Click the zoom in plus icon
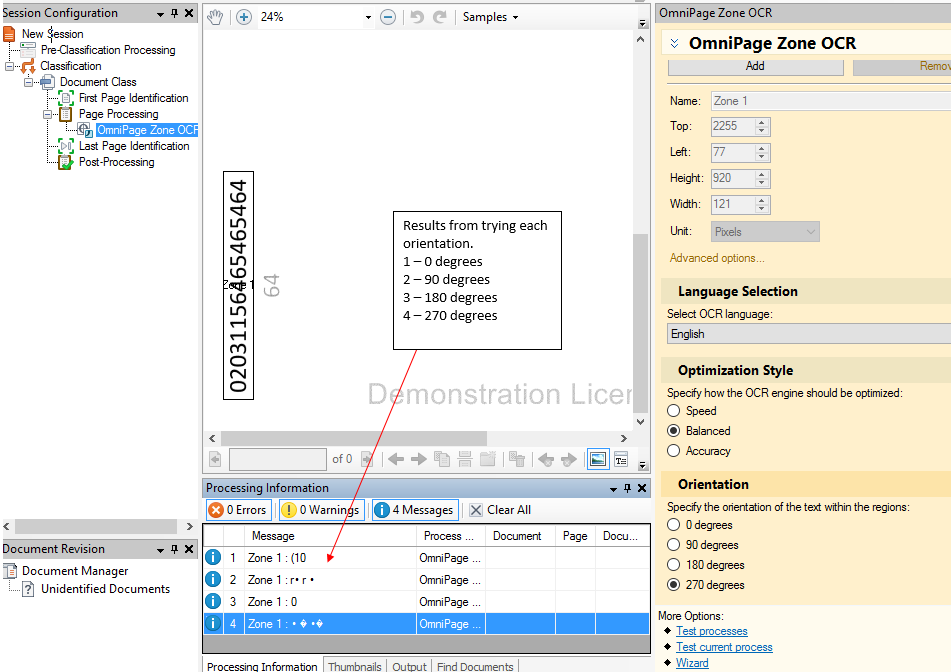The image size is (951, 672). 244,17
